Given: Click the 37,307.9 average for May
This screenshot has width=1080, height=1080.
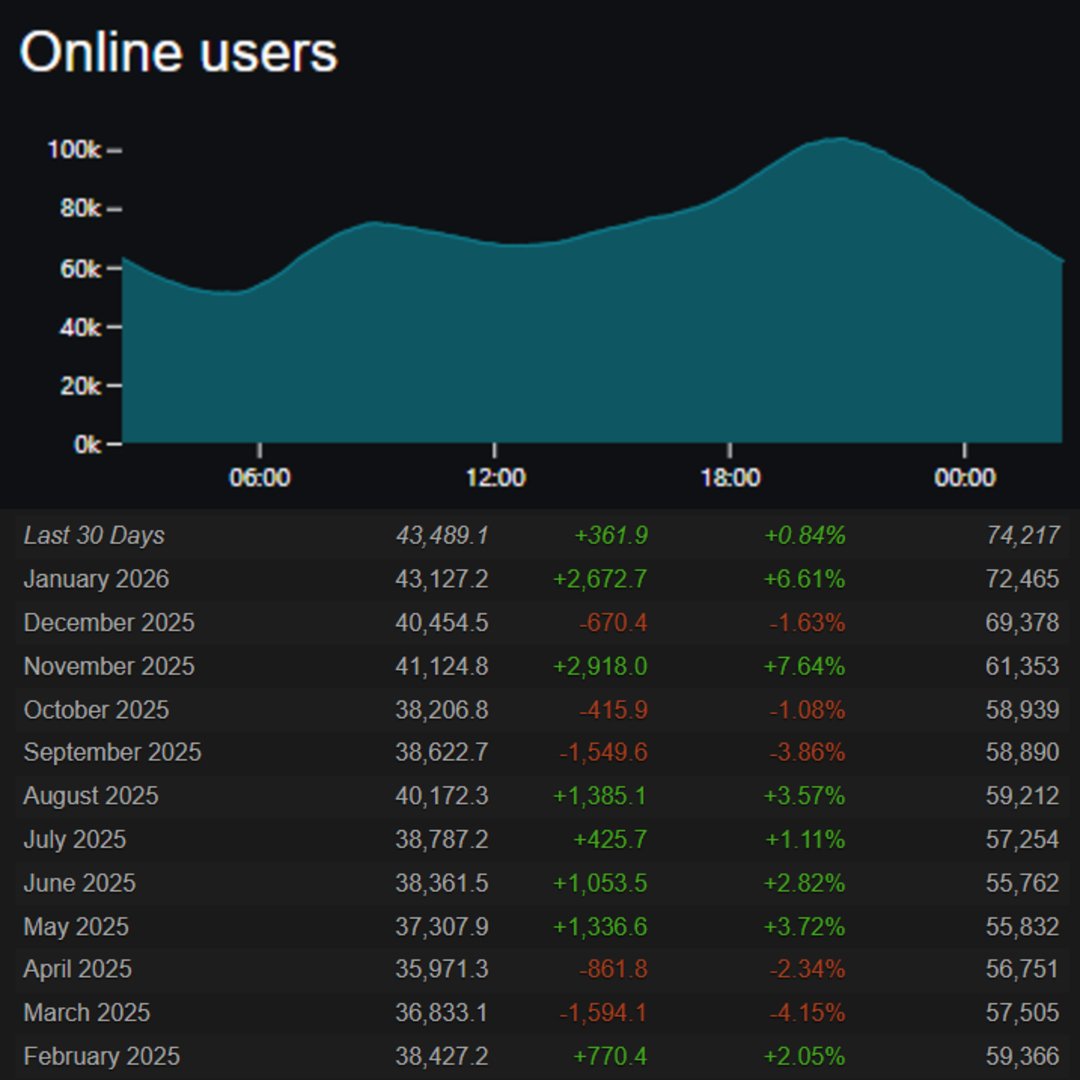Looking at the screenshot, I should [441, 926].
